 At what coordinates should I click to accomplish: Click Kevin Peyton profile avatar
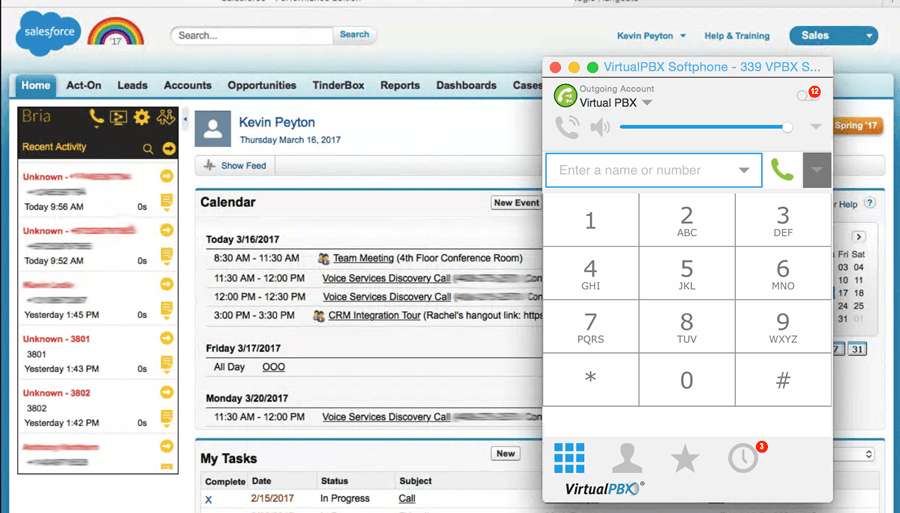tap(213, 129)
